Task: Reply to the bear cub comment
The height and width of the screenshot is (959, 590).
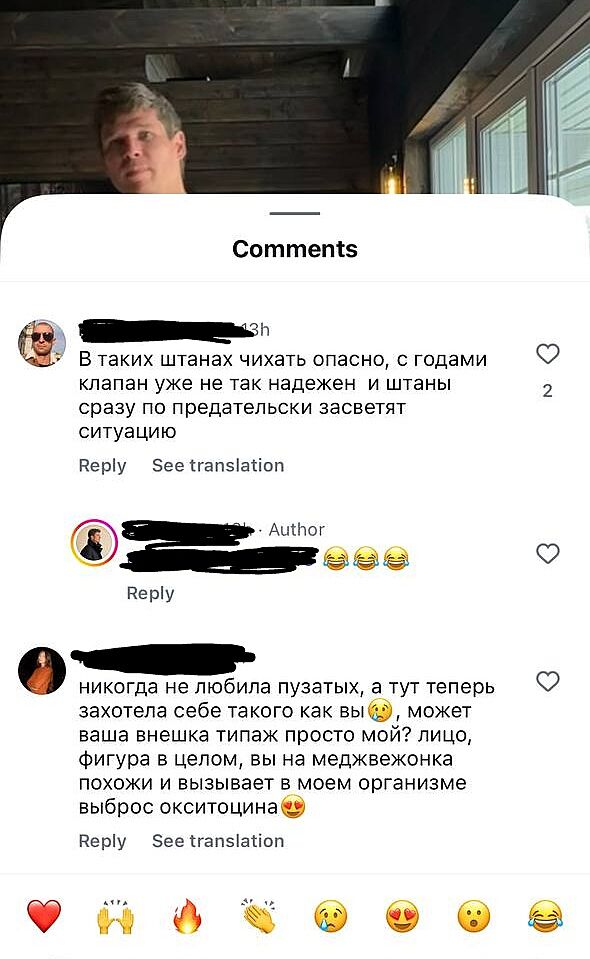Action: [x=102, y=841]
